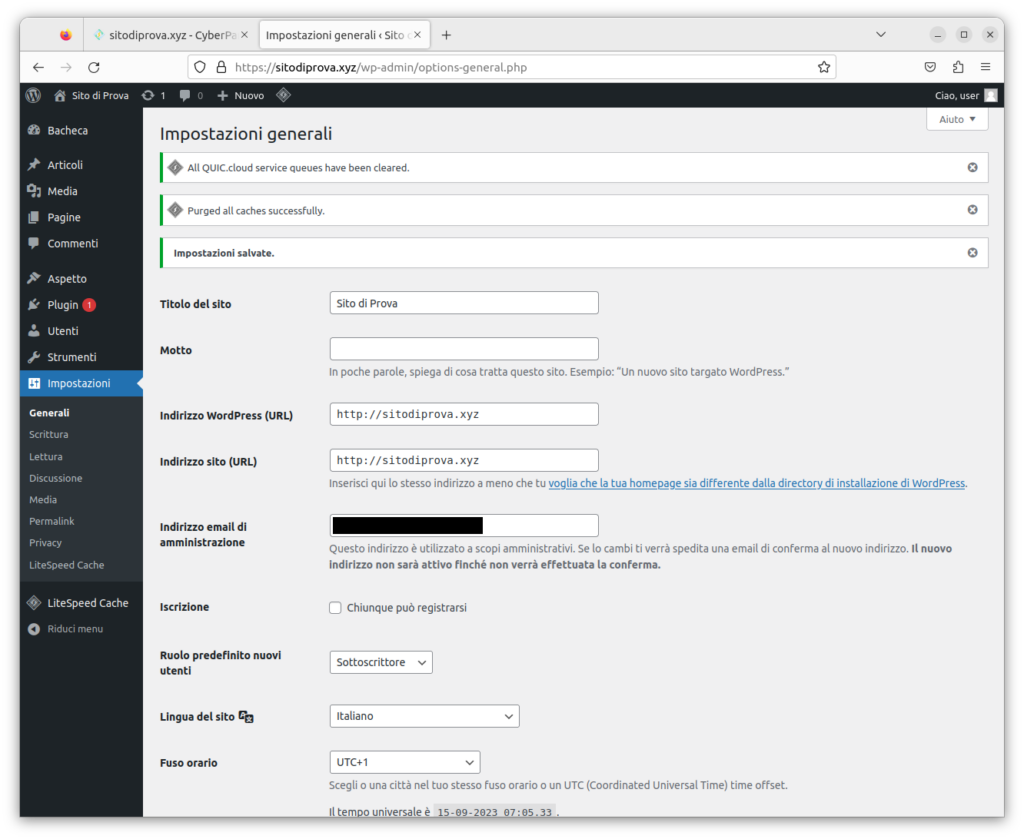Reload the current page

[94, 67]
